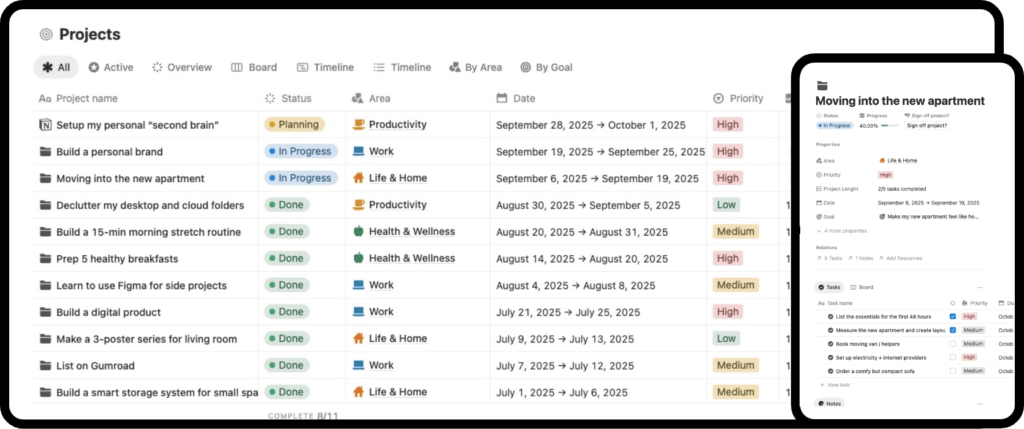Viewport: 1024px width, 429px height.
Task: Click large folder icon atop apartment detail panel
Action: [822, 86]
